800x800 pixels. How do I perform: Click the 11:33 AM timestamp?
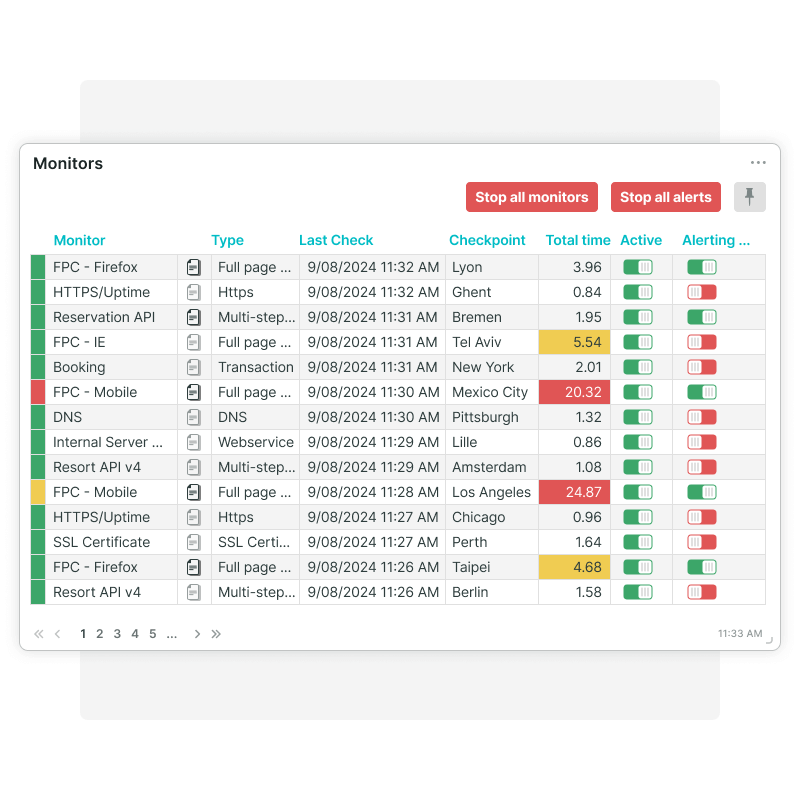[x=740, y=634]
